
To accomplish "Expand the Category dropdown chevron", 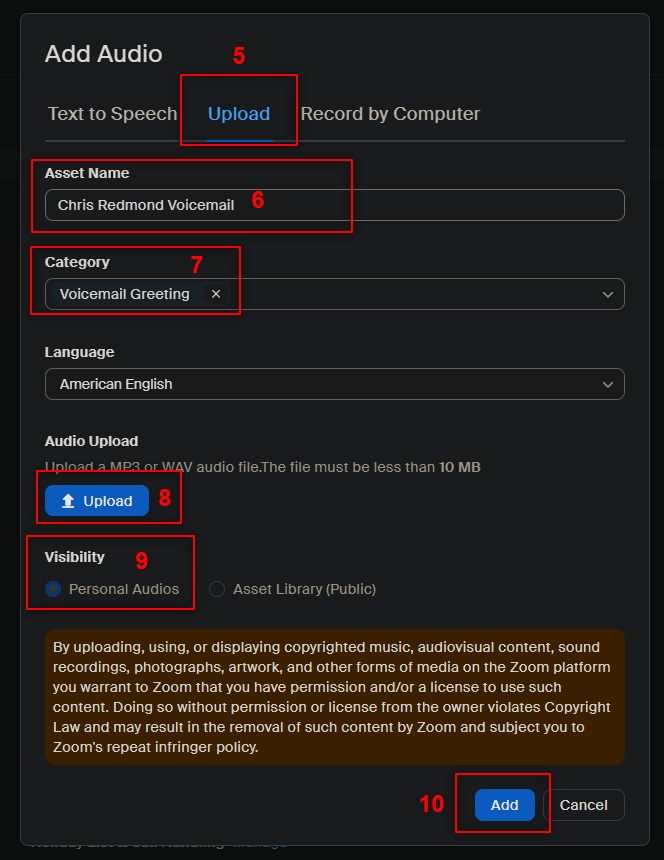I will pos(608,295).
